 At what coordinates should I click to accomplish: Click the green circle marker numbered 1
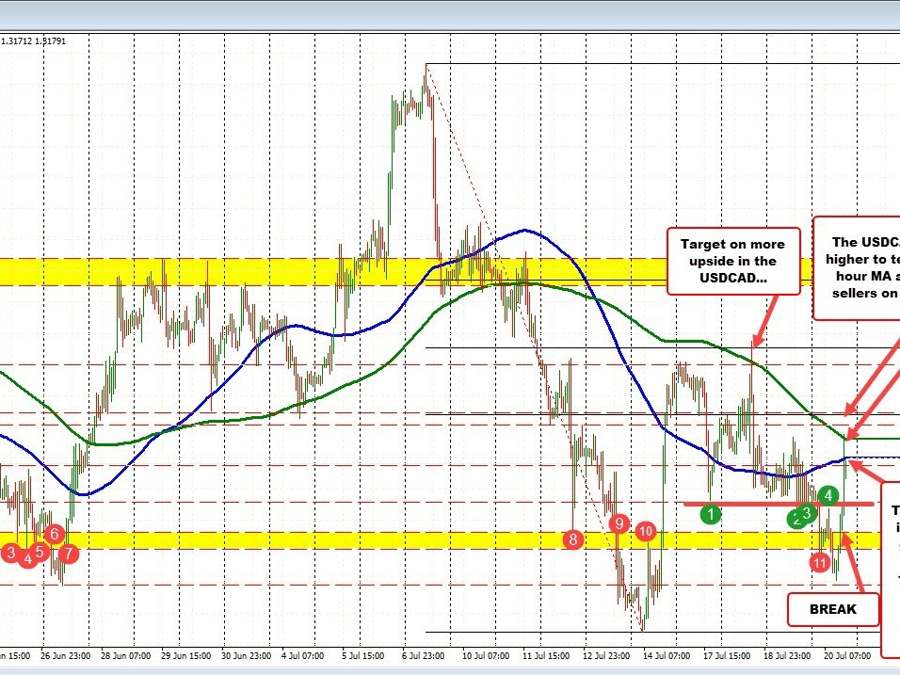(711, 514)
